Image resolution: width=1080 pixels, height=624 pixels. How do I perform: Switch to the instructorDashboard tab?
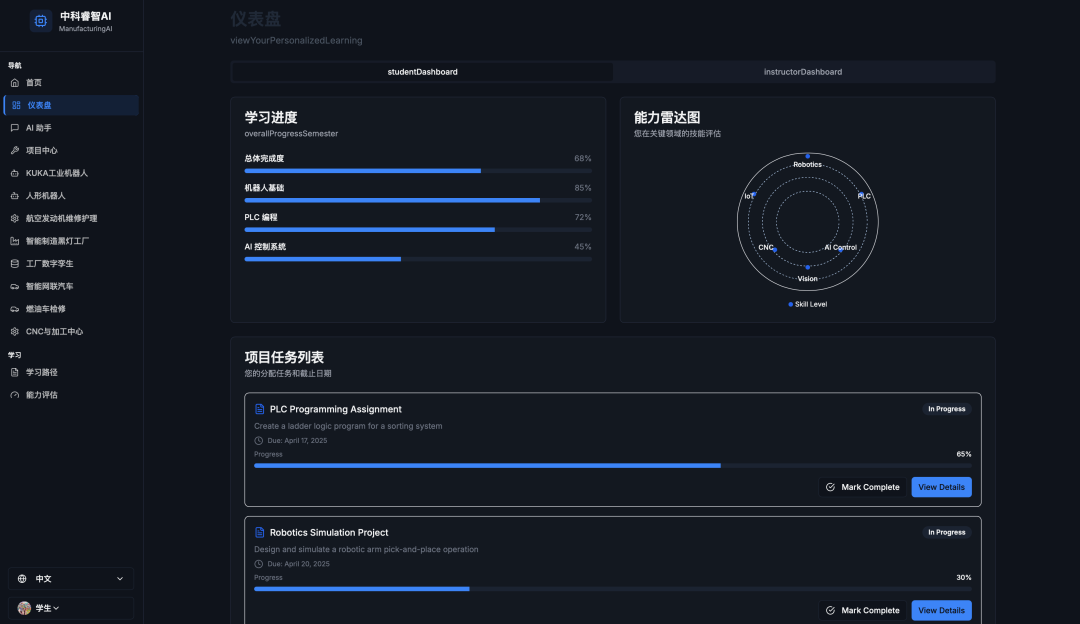[x=802, y=72]
